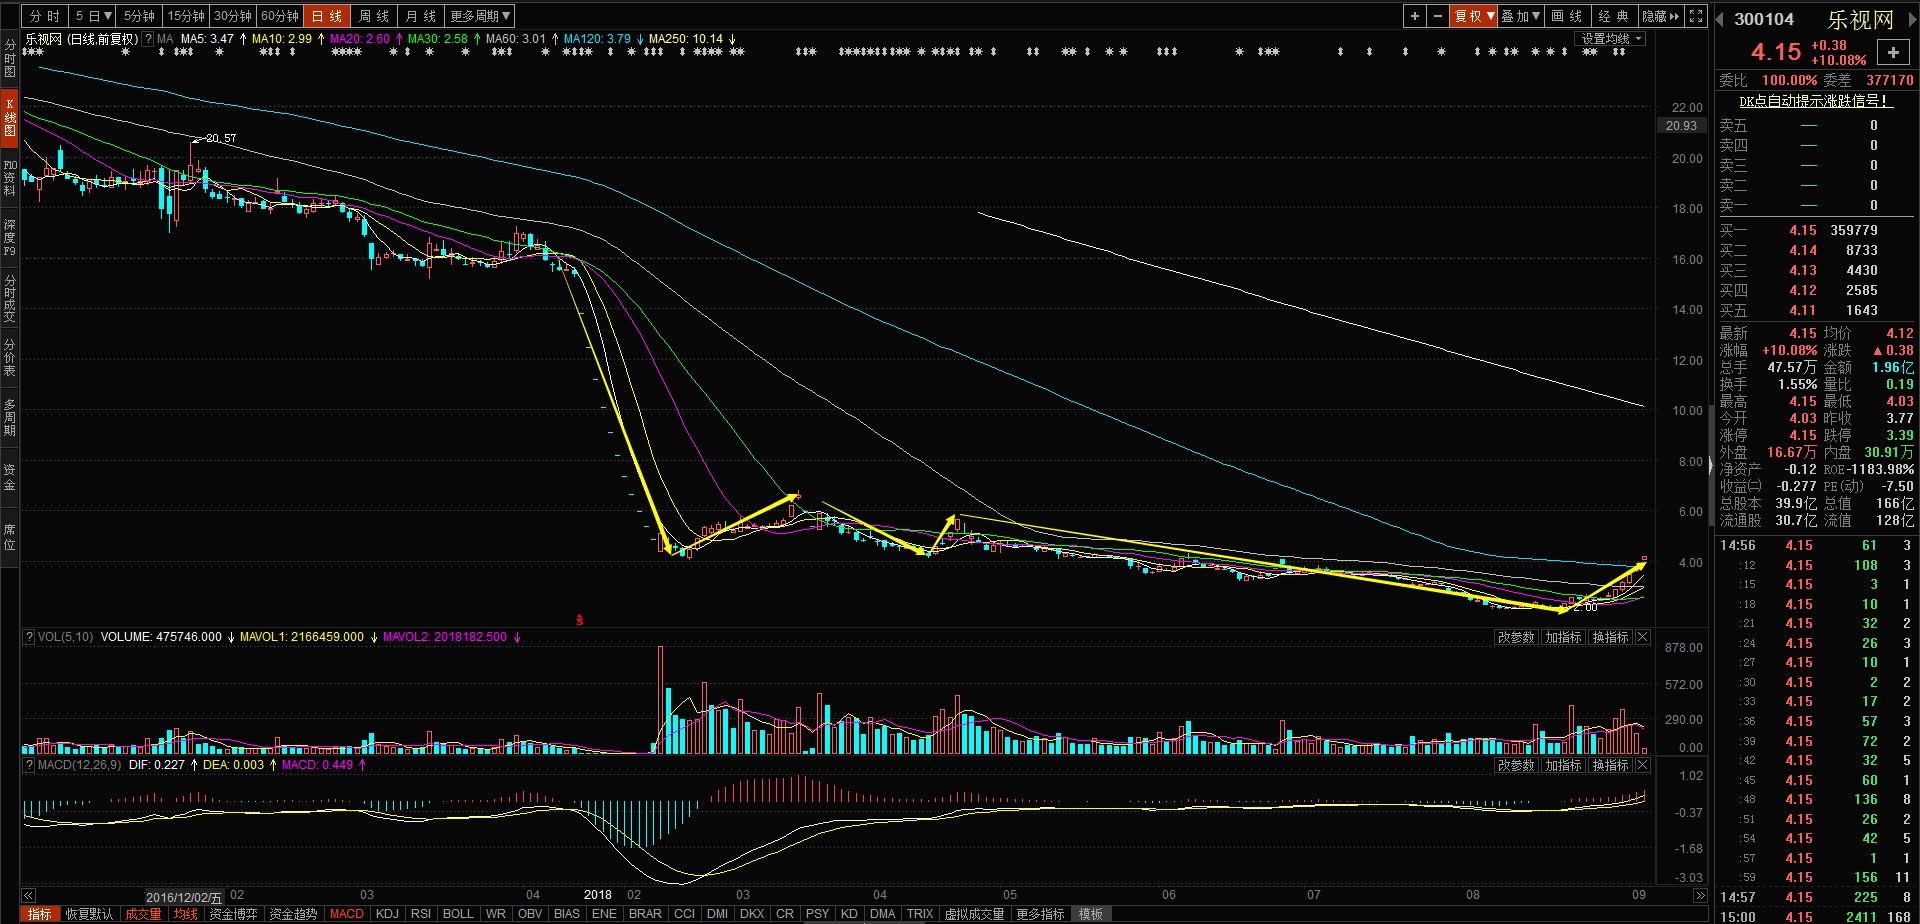The width and height of the screenshot is (1920, 924).
Task: Close the VOL indicator panel
Action: tap(1642, 637)
